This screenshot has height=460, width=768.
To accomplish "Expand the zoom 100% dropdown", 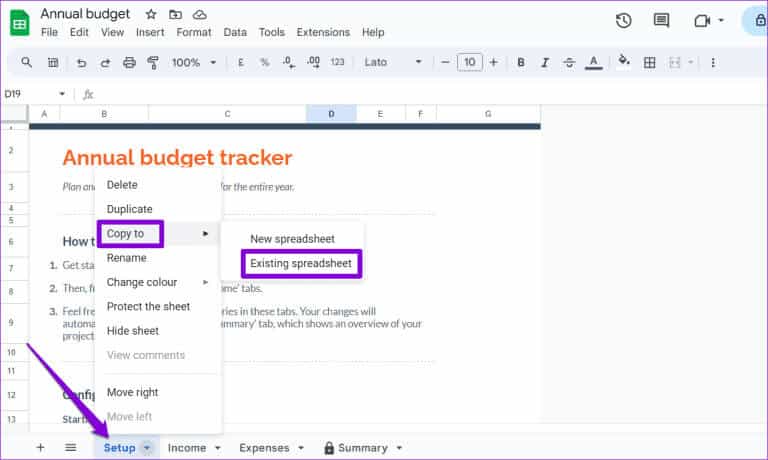I will point(213,63).
